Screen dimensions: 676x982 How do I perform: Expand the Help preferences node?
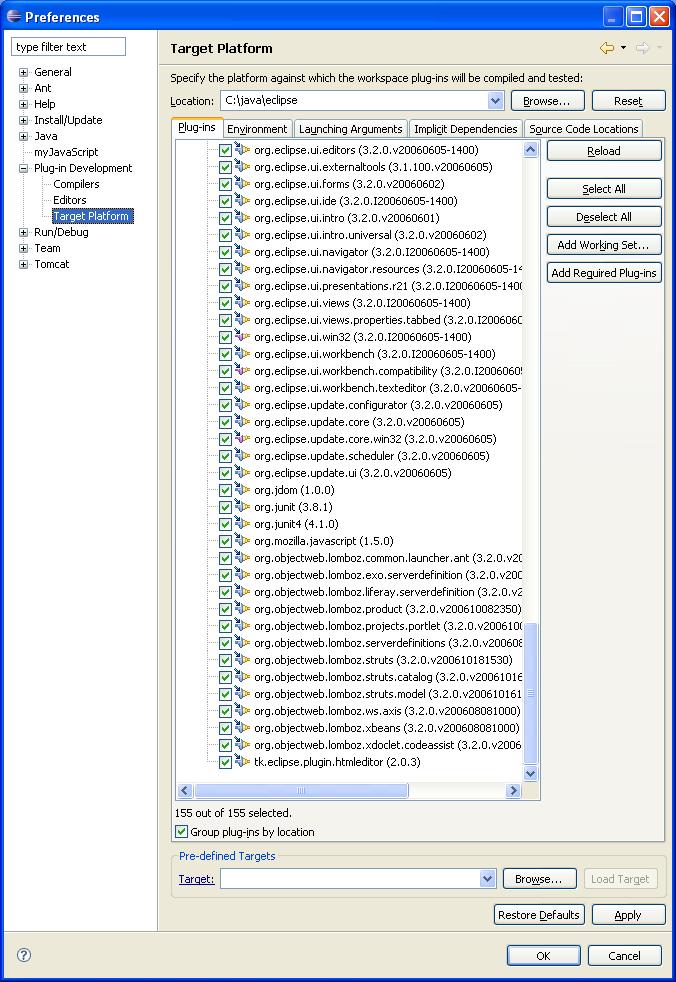point(23,104)
